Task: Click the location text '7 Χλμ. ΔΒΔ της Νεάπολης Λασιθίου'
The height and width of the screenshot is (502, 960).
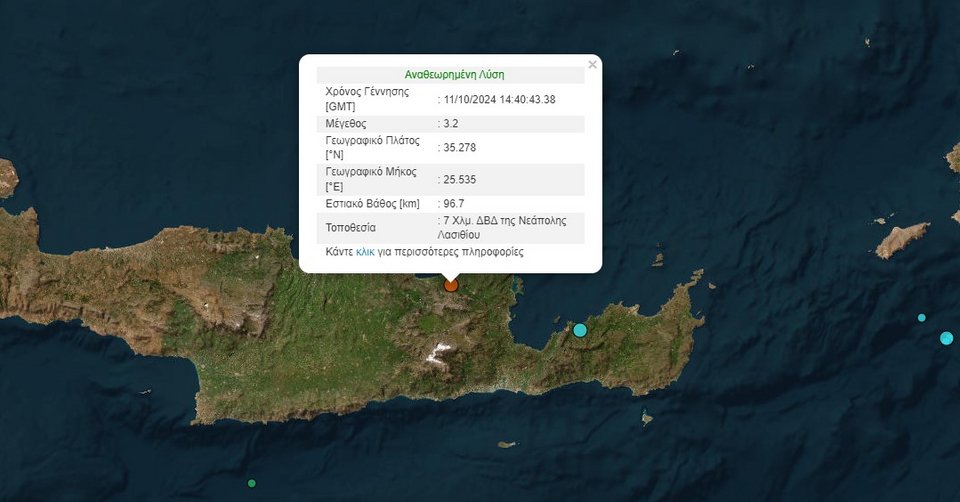Action: point(502,228)
